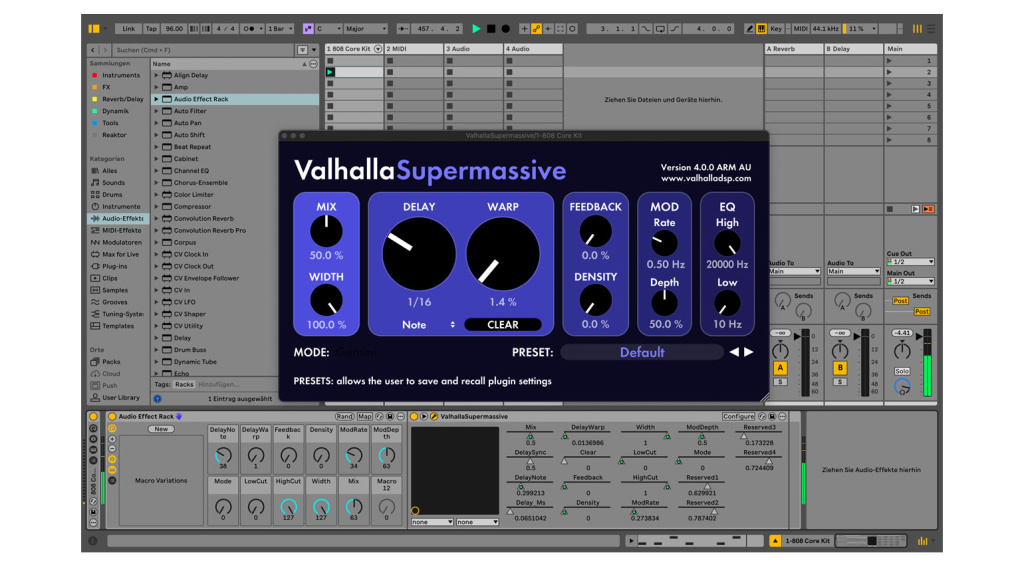This screenshot has height=565, width=1024.
Task: Toggle the Loop switch in transport
Action: [660, 29]
